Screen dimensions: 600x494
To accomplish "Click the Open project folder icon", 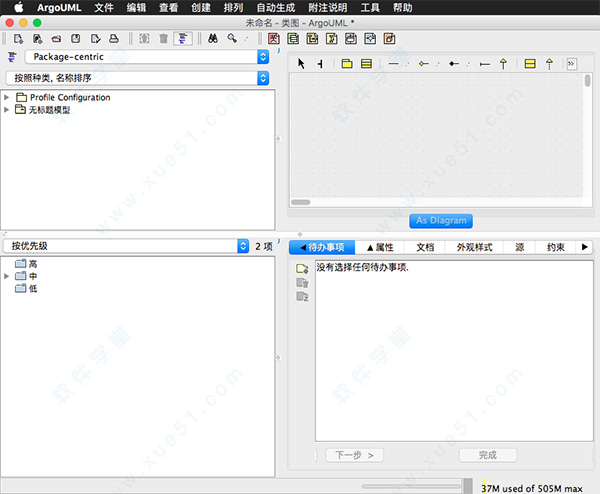I will (x=57, y=39).
